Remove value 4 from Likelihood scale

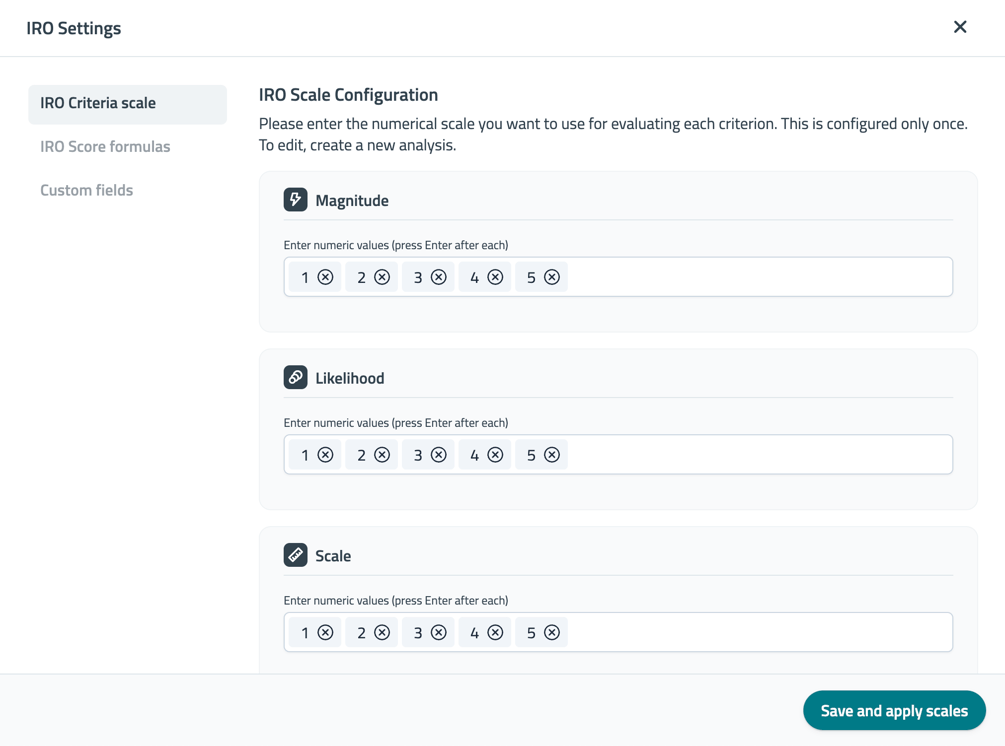[495, 454]
